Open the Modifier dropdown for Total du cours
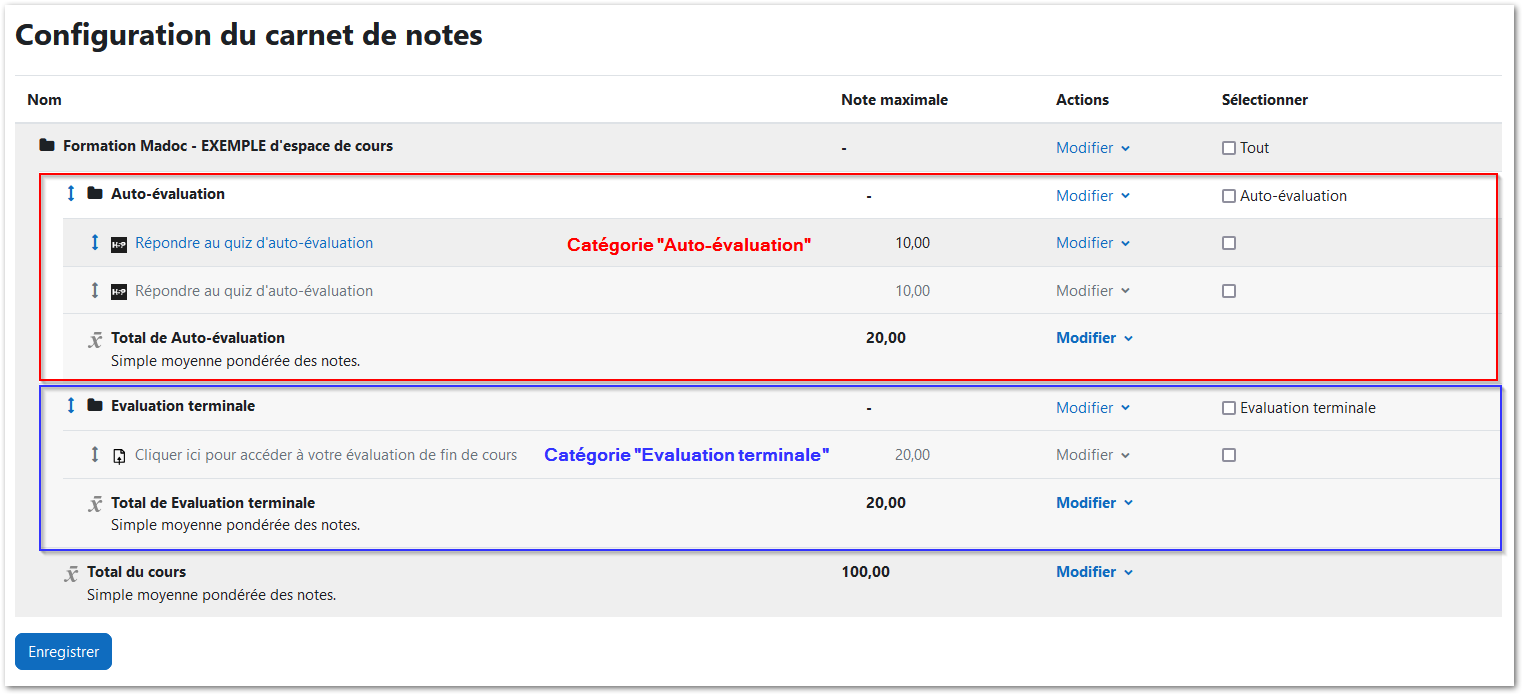This screenshot has width=1523, height=695. [x=1094, y=571]
